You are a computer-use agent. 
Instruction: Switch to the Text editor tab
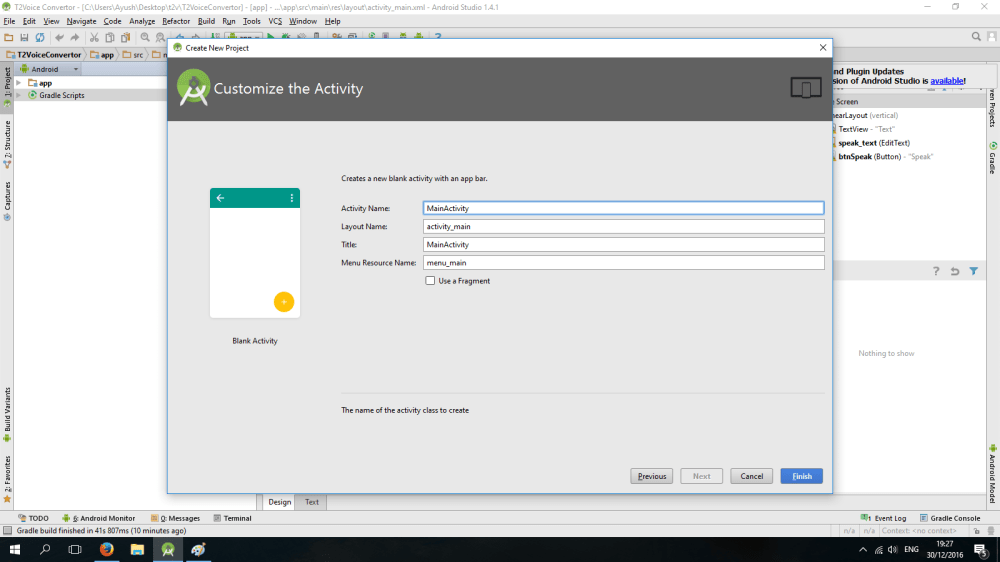(x=312, y=502)
